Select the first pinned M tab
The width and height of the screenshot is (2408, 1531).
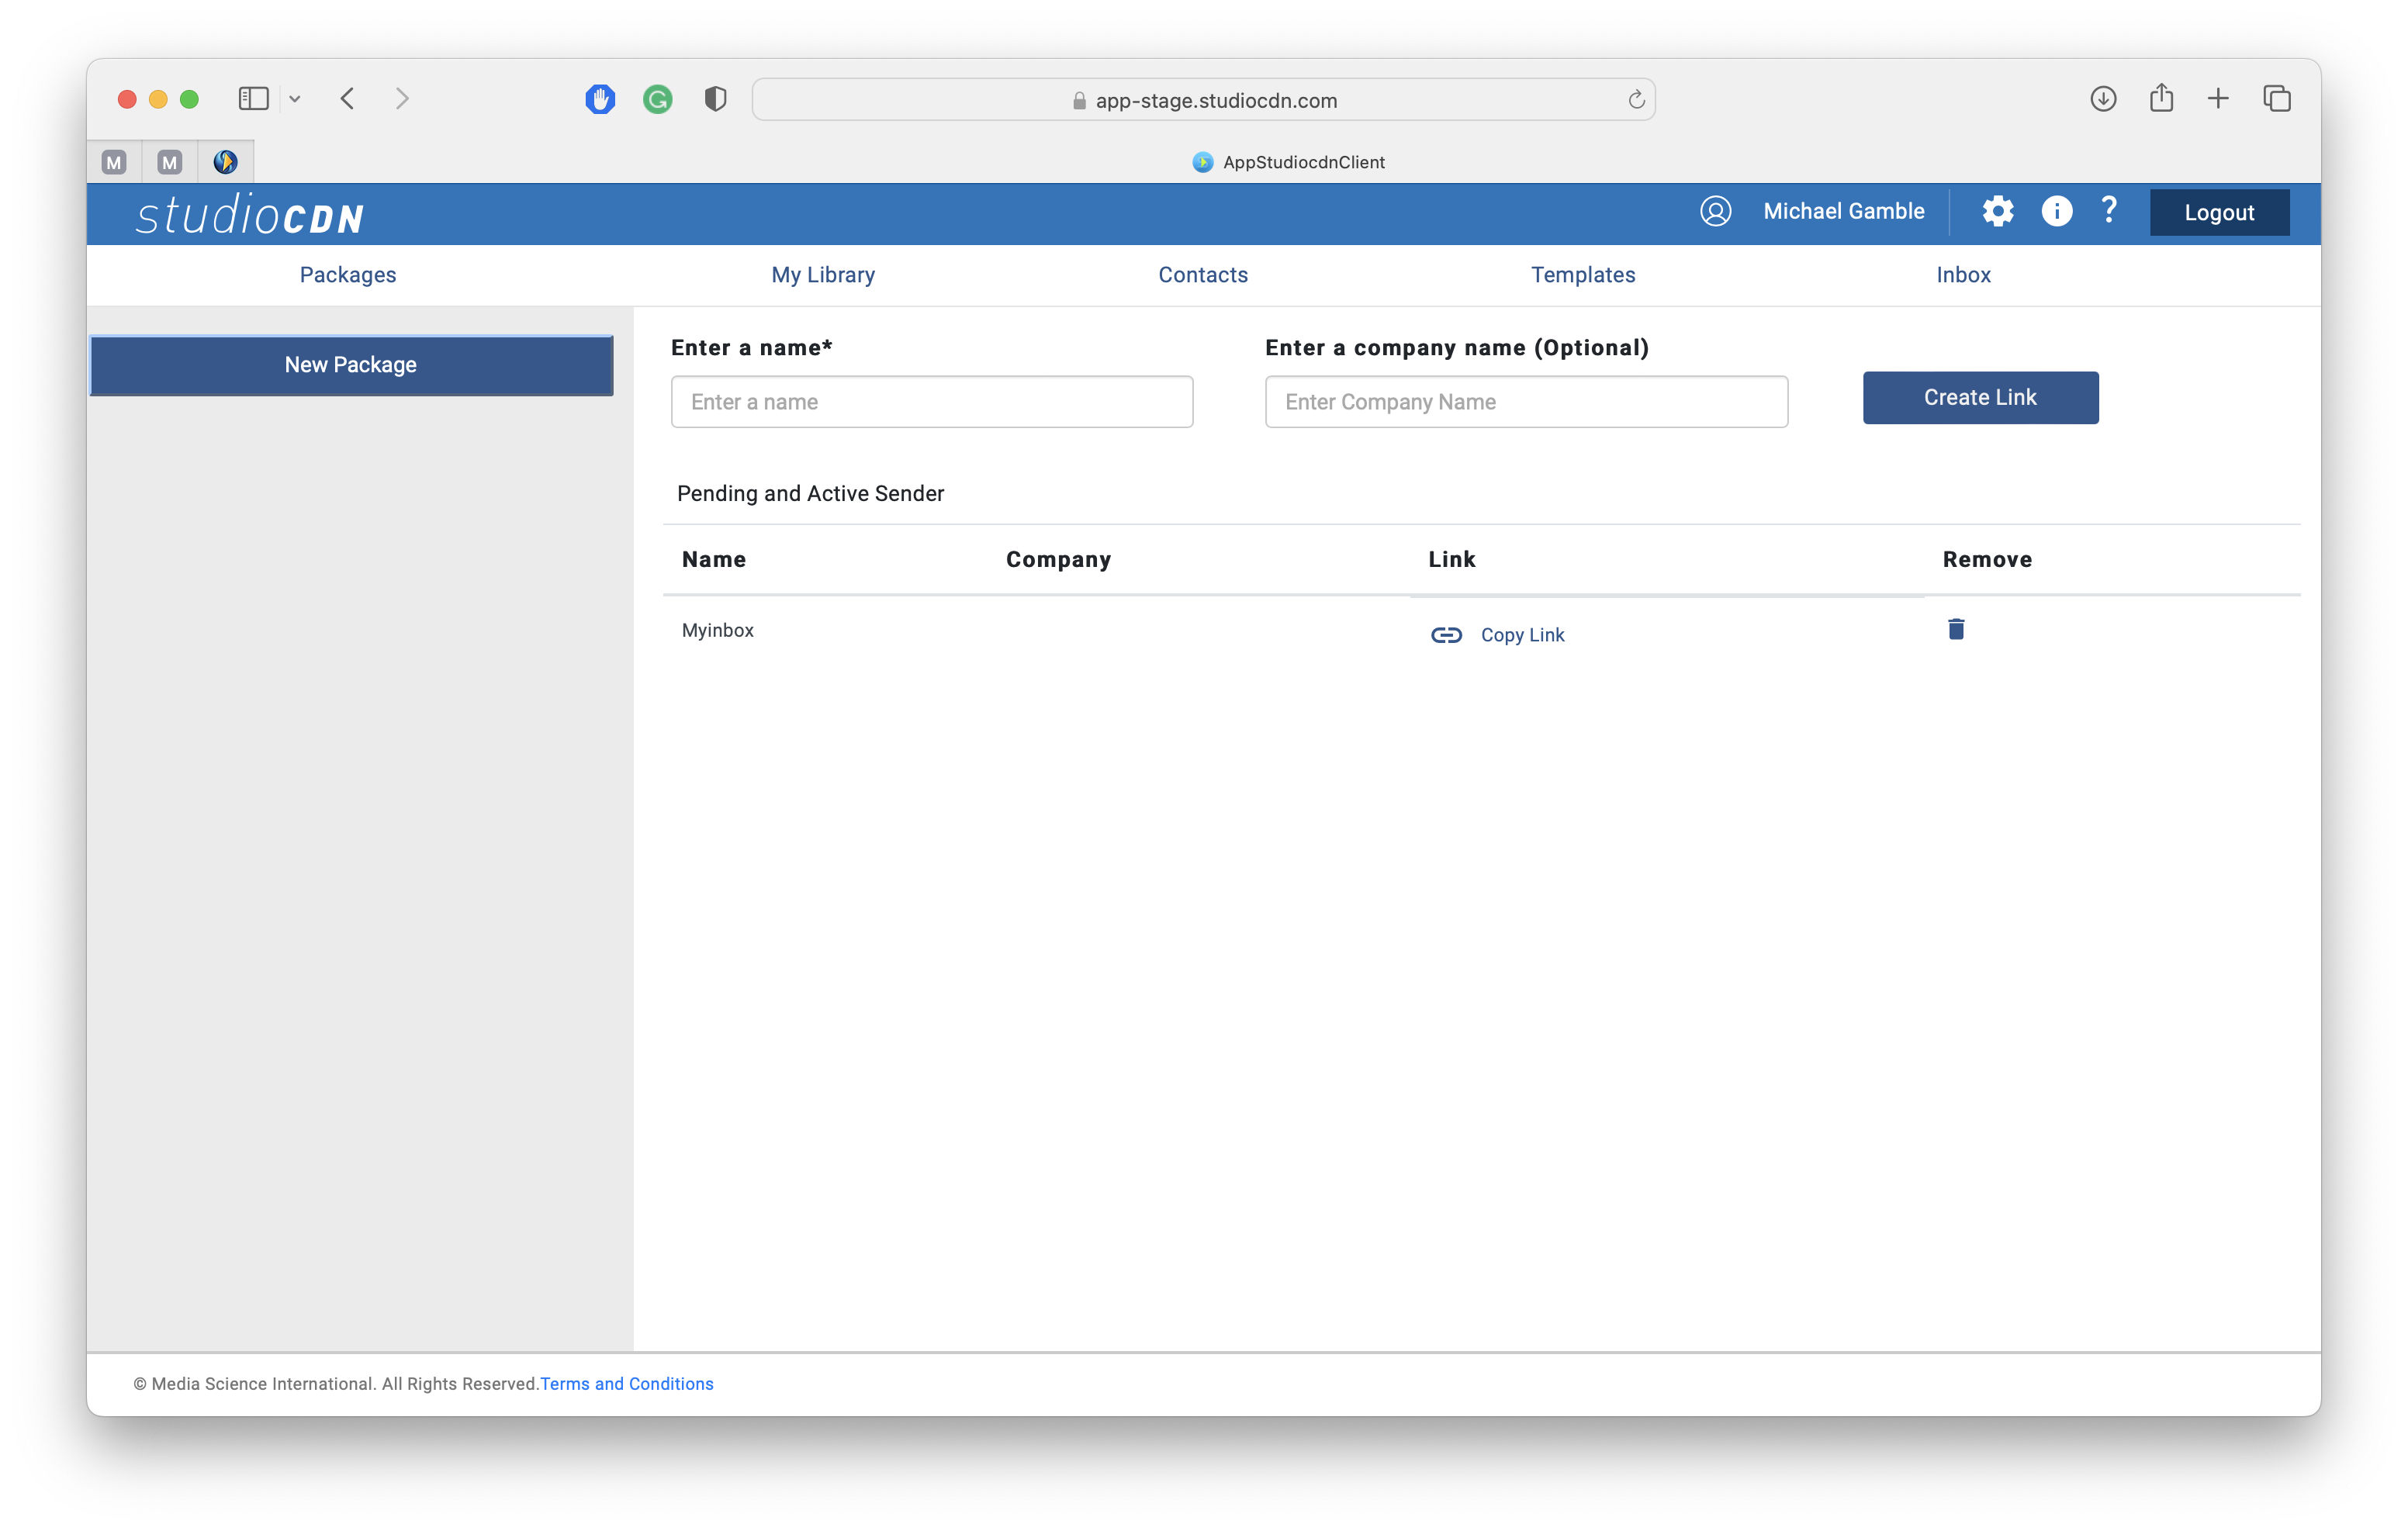point(114,162)
